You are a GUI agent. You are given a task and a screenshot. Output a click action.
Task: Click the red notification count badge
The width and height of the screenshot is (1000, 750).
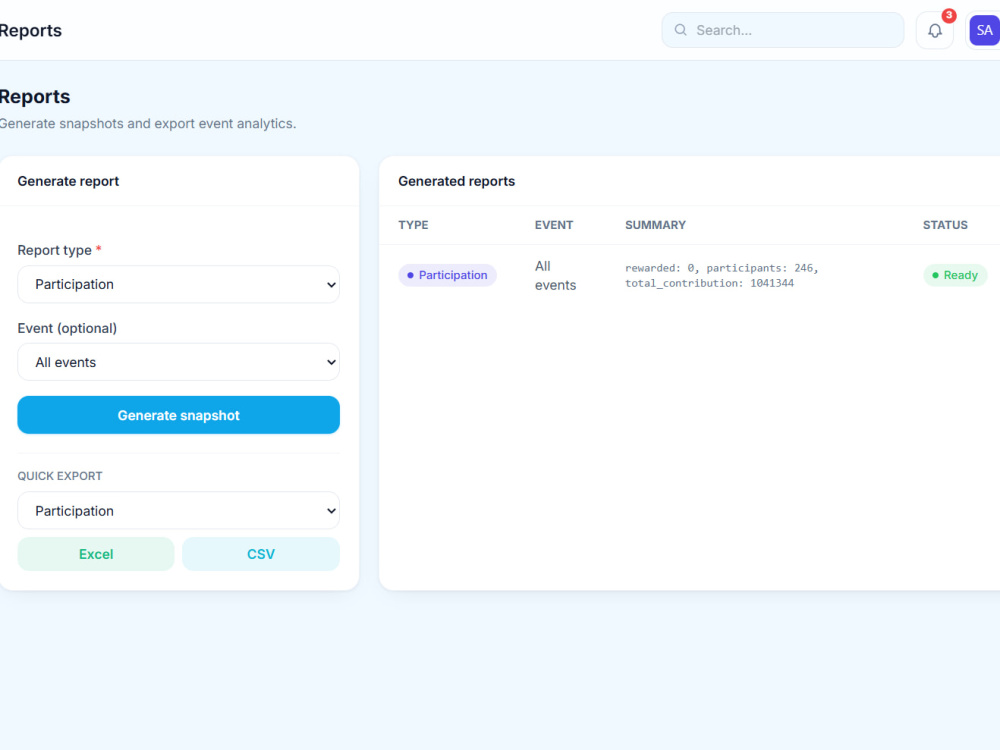(949, 15)
